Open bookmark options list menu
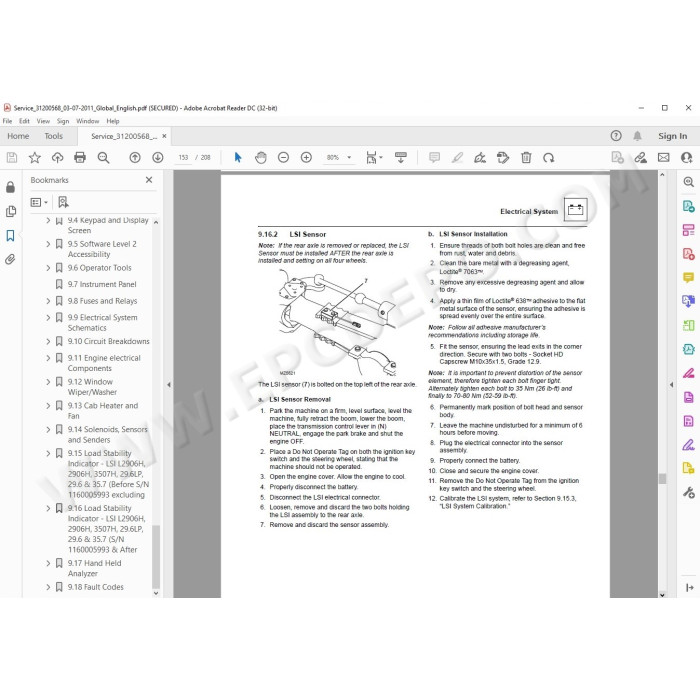This screenshot has height=700, width=700. coord(39,202)
